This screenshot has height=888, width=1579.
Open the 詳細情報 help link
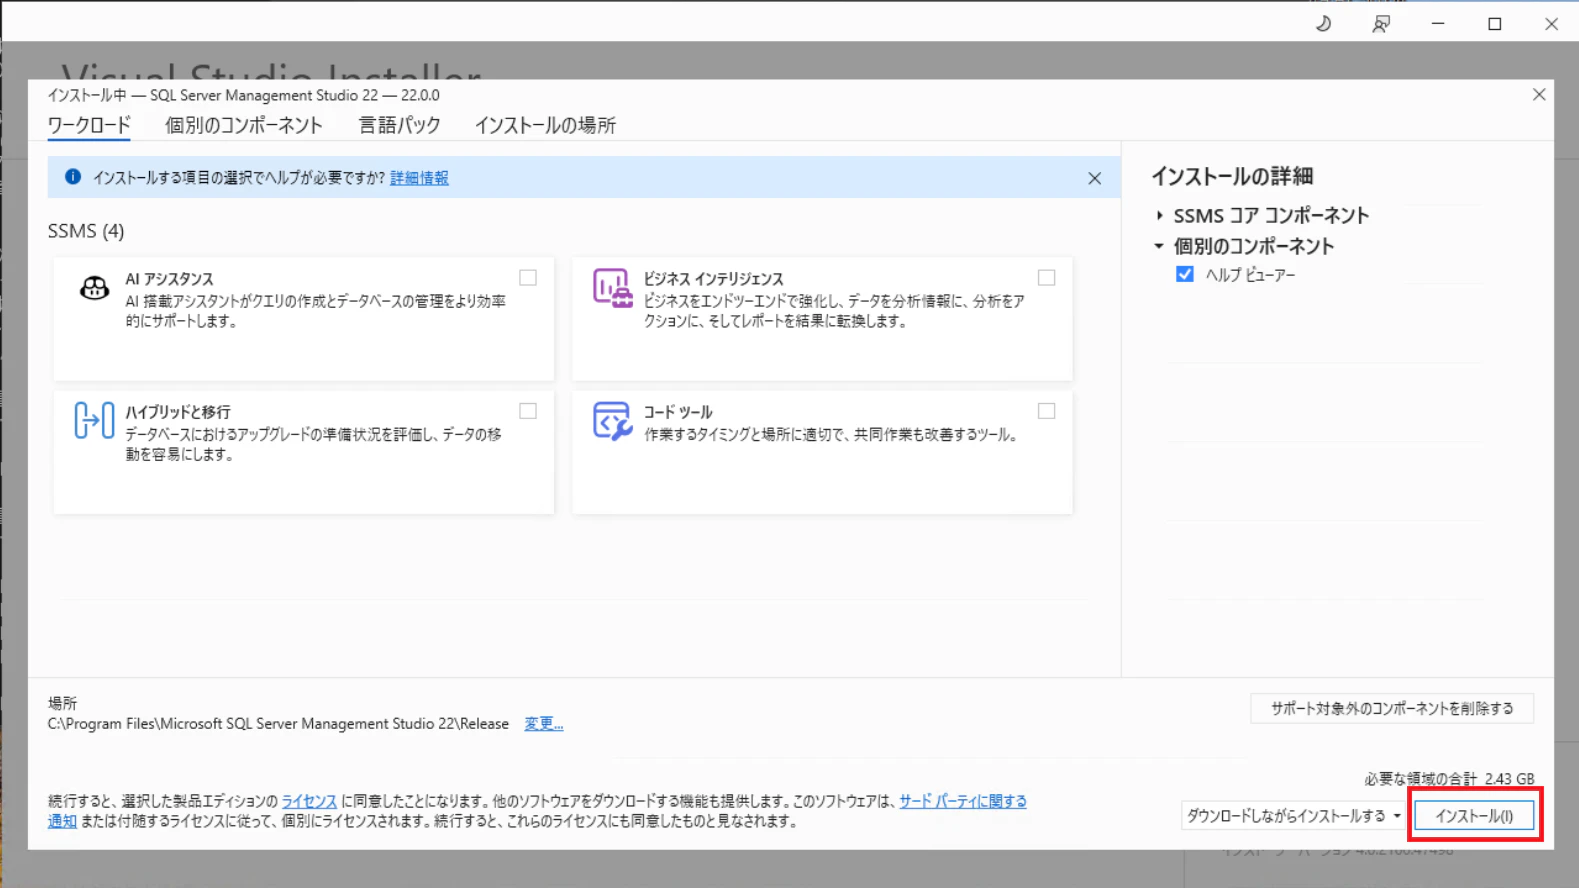(419, 178)
